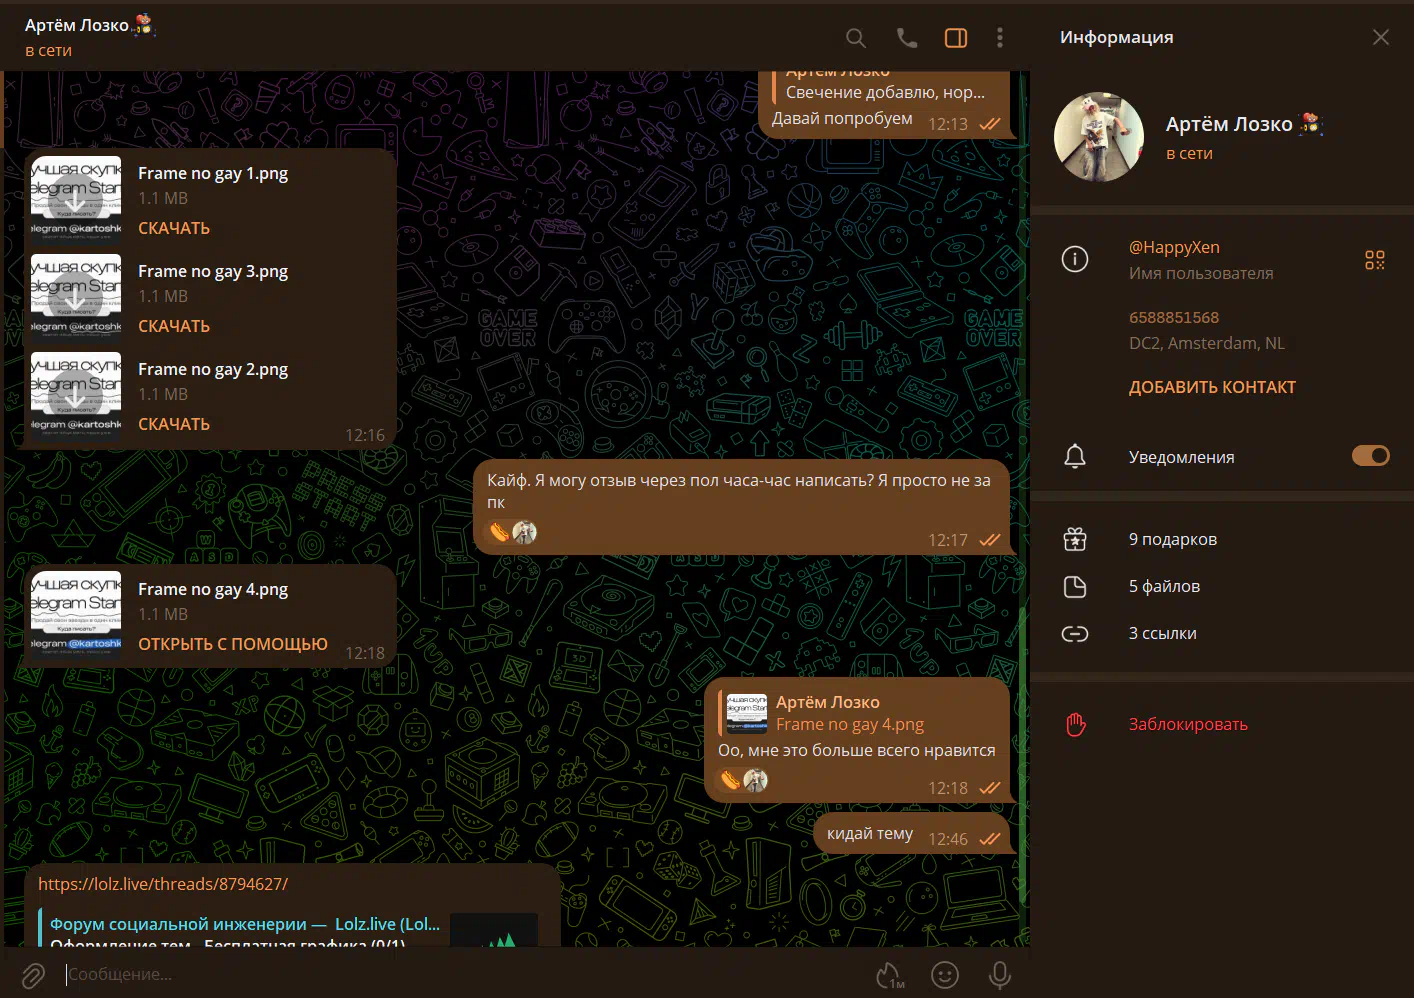Viewport: 1414px width, 998px height.
Task: Click the hot dog reaction on Кайф message
Action: click(x=499, y=532)
